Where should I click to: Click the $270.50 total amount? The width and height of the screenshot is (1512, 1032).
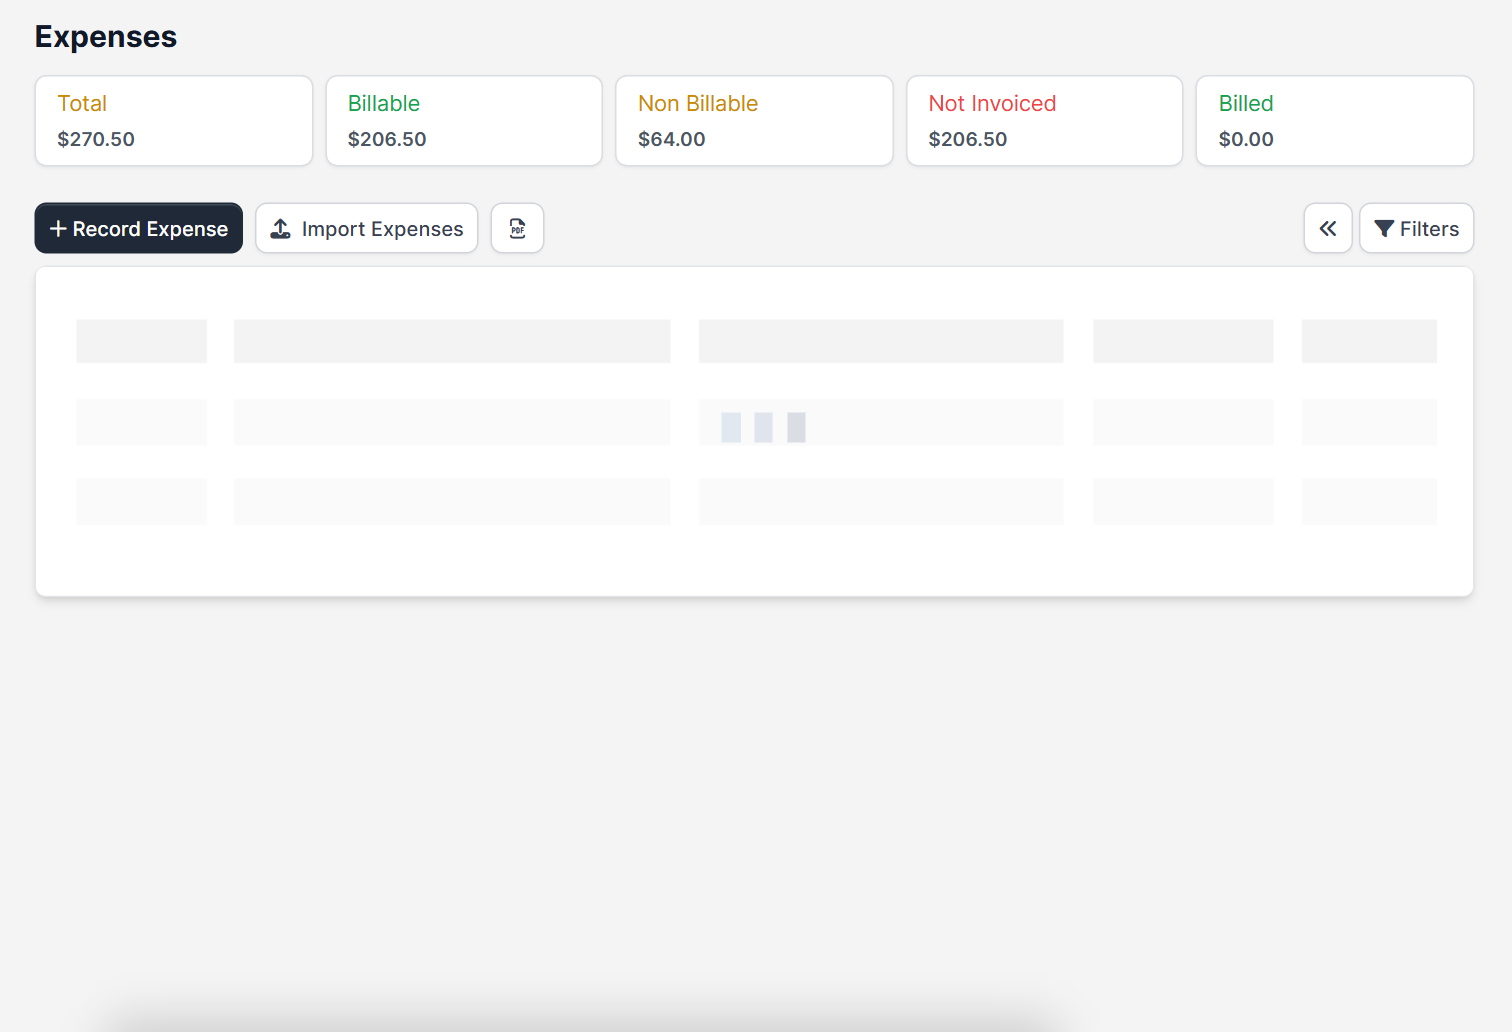pos(96,139)
